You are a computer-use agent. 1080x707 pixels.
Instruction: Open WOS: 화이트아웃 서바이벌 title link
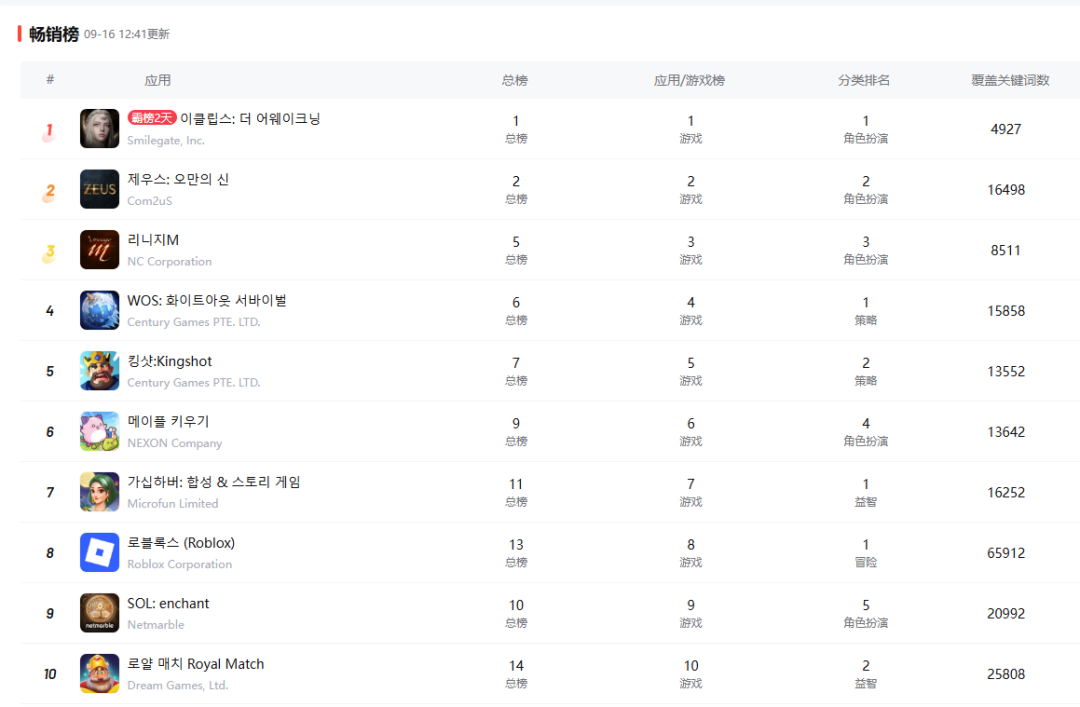(207, 300)
